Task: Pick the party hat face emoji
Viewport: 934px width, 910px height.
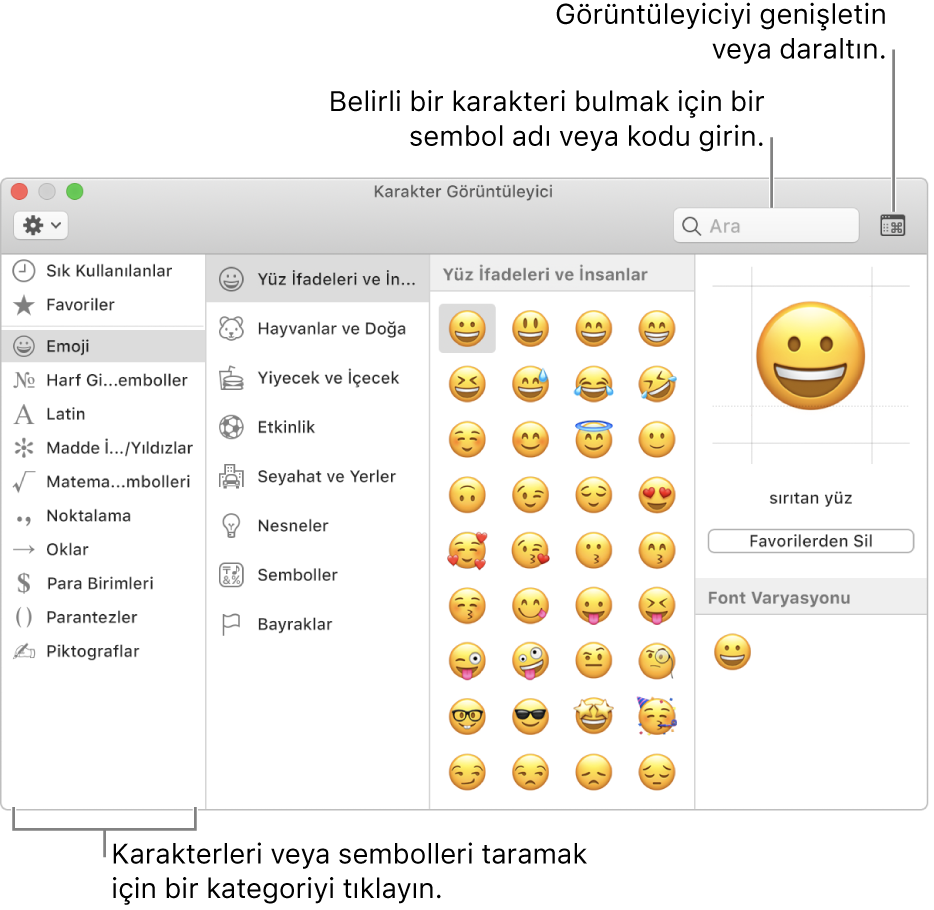Action: click(x=657, y=716)
